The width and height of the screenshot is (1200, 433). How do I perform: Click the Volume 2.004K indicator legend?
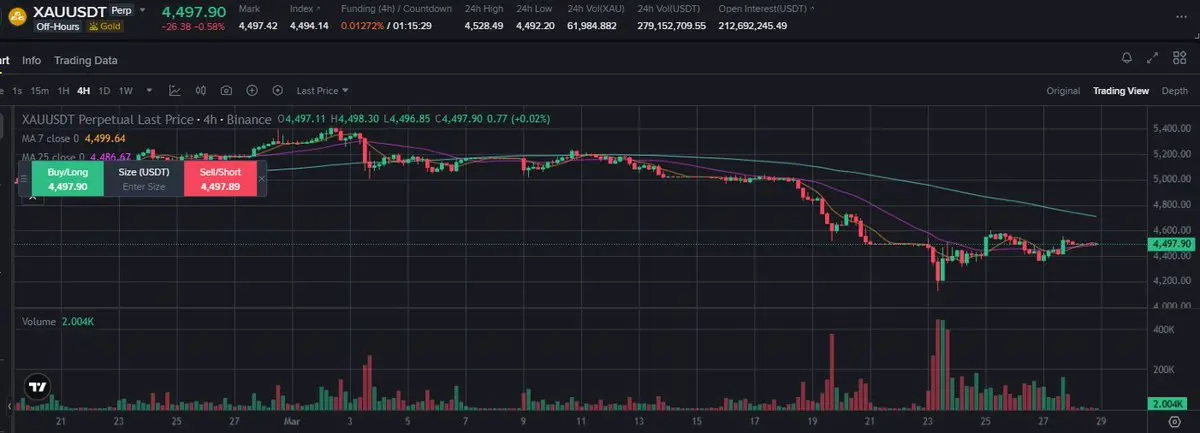coord(58,320)
